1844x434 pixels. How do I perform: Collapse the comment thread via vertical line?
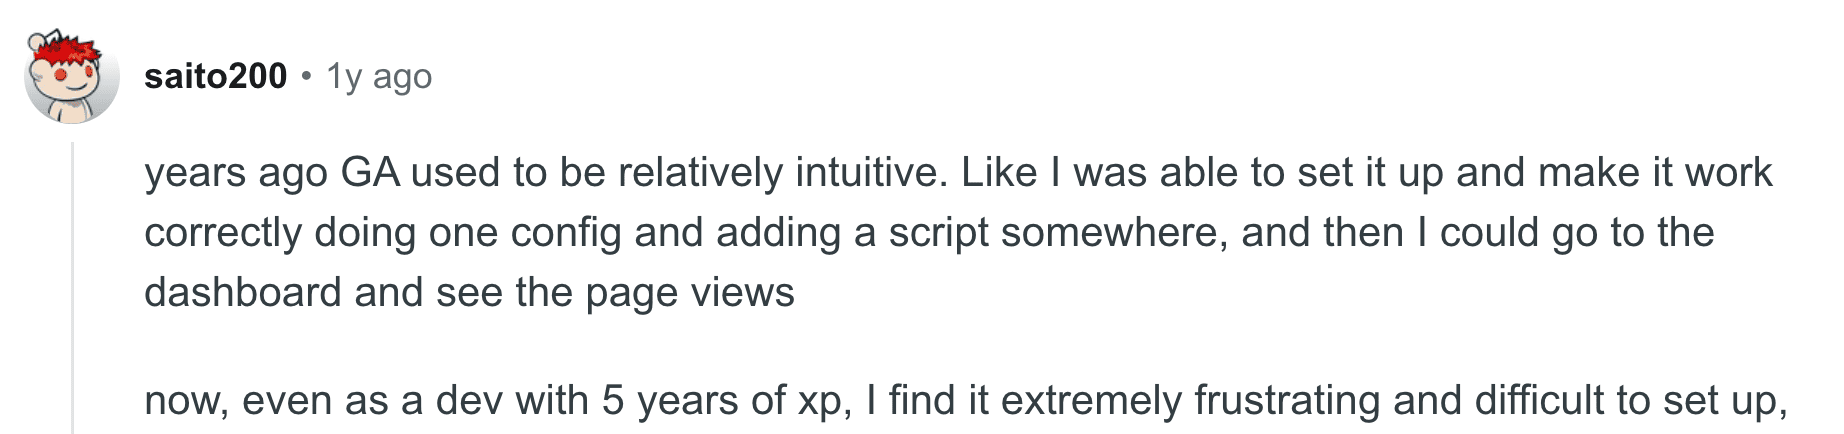(73, 288)
